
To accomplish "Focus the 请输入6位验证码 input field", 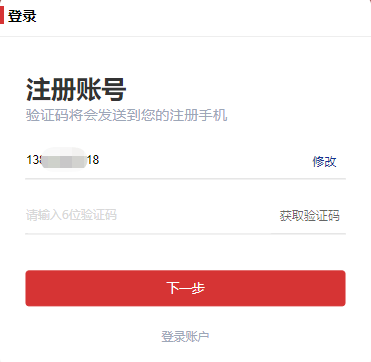I will point(148,215).
